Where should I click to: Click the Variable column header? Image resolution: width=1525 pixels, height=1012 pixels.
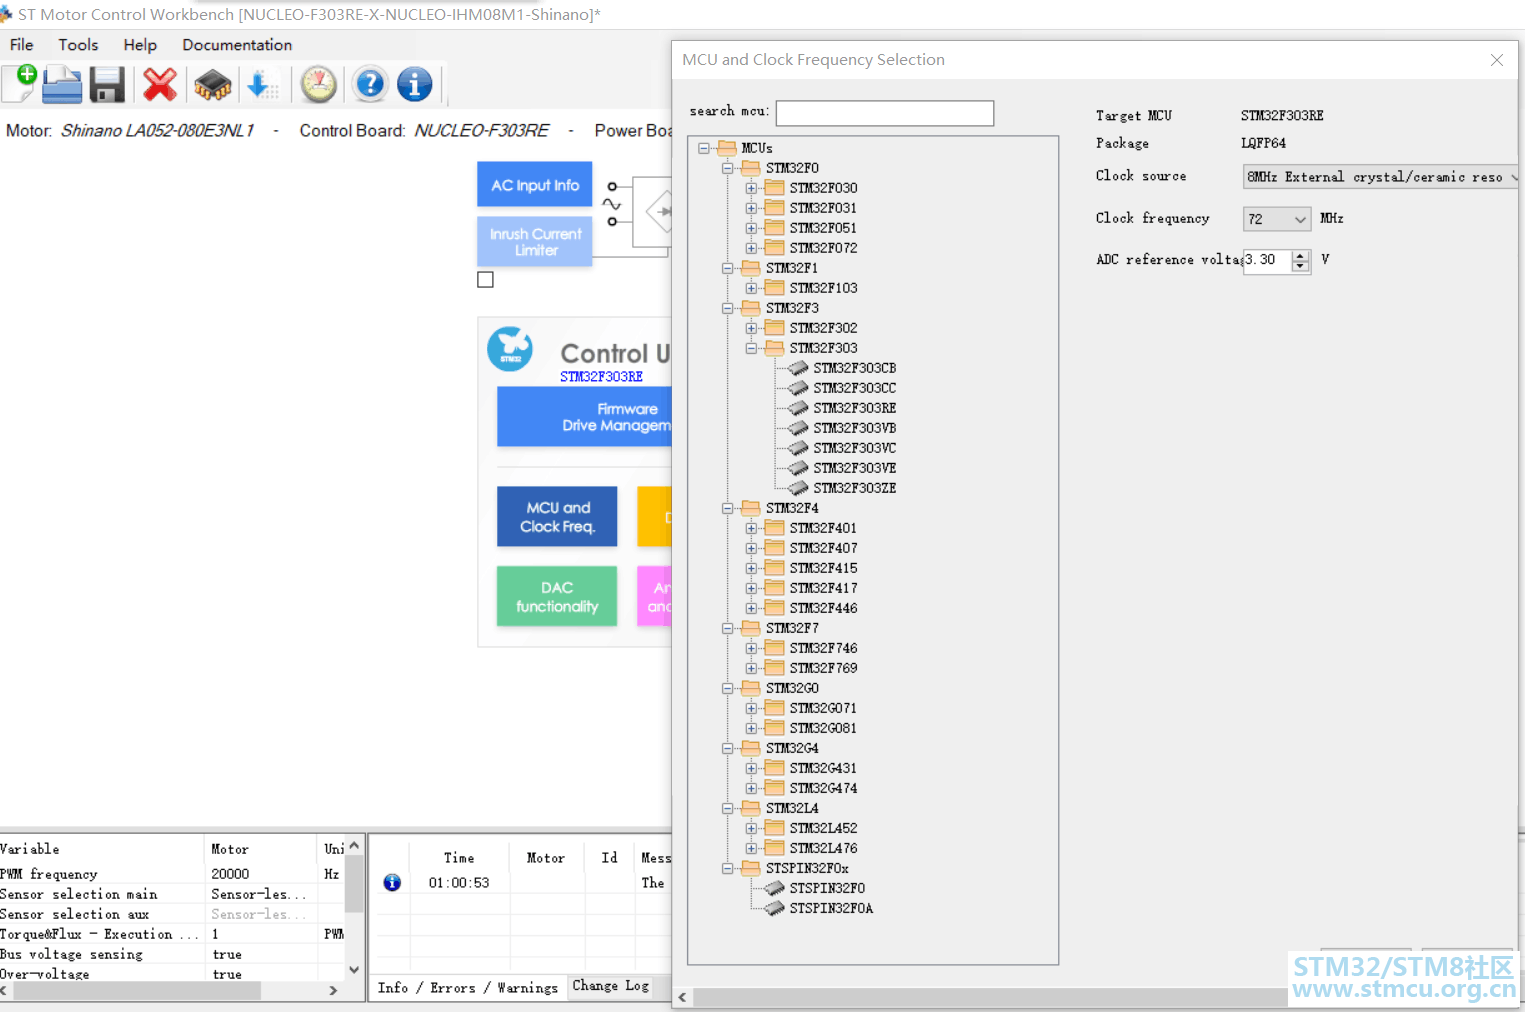click(102, 849)
